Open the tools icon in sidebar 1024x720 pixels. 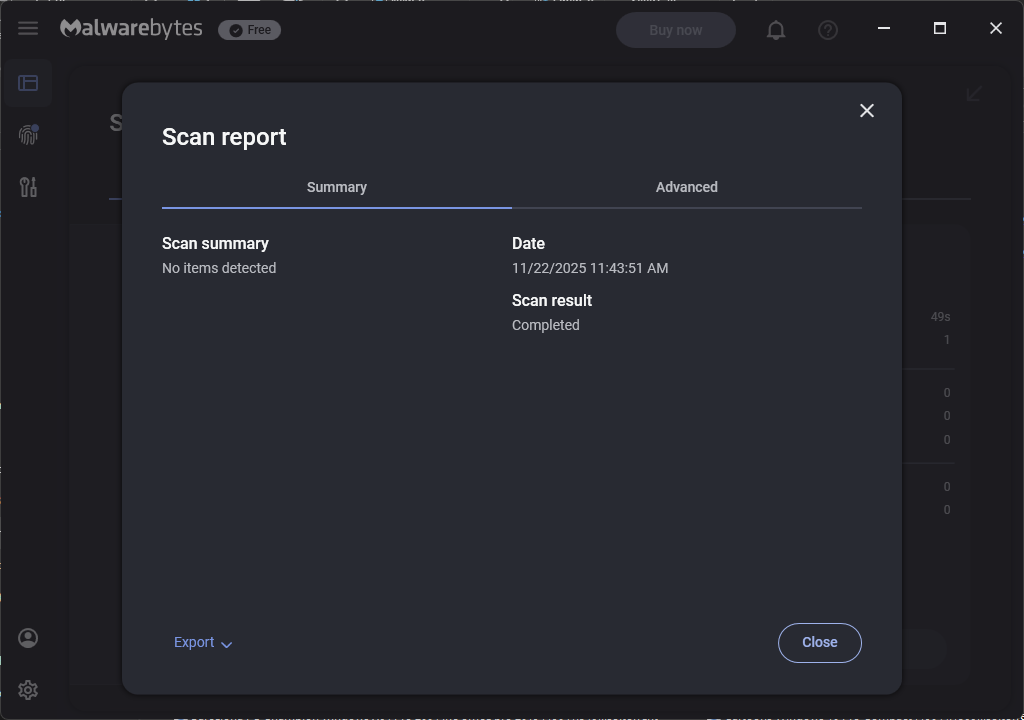[28, 187]
